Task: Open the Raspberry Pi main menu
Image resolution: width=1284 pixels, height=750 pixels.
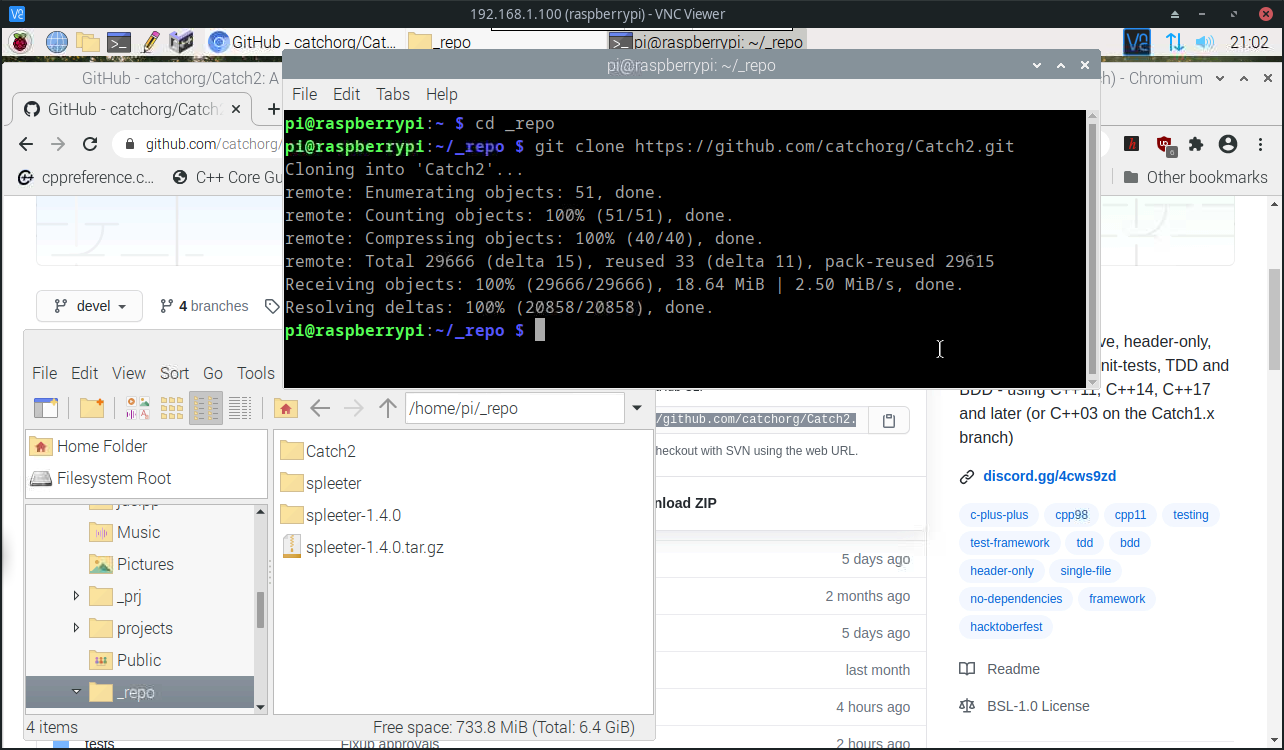Action: click(x=20, y=42)
